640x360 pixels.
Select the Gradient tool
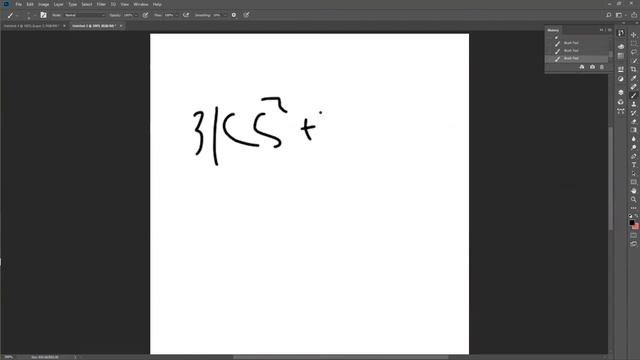(x=633, y=130)
